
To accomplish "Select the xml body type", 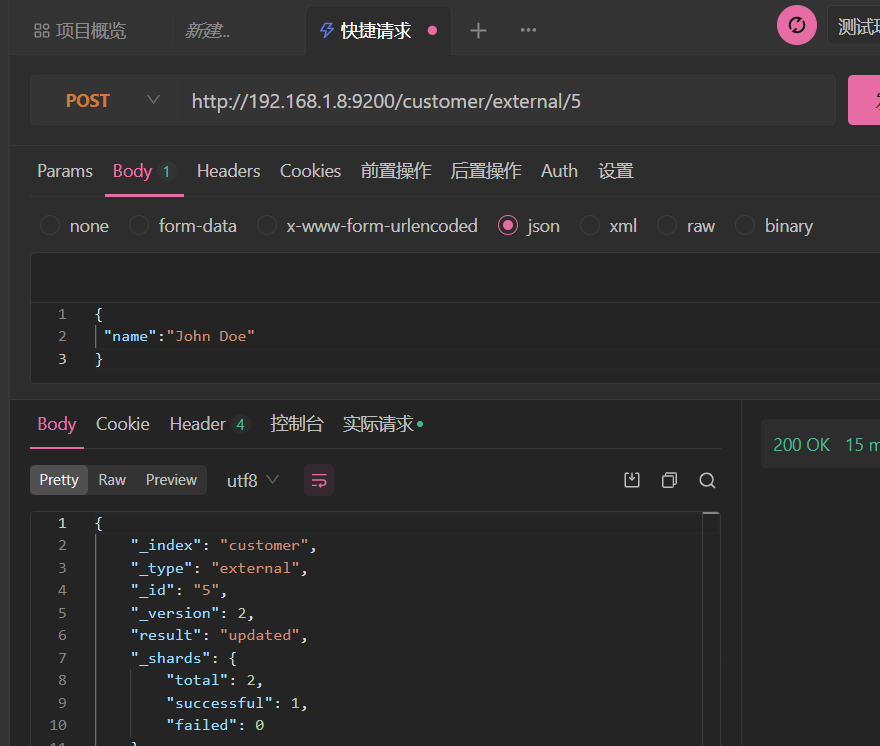I will click(x=590, y=226).
